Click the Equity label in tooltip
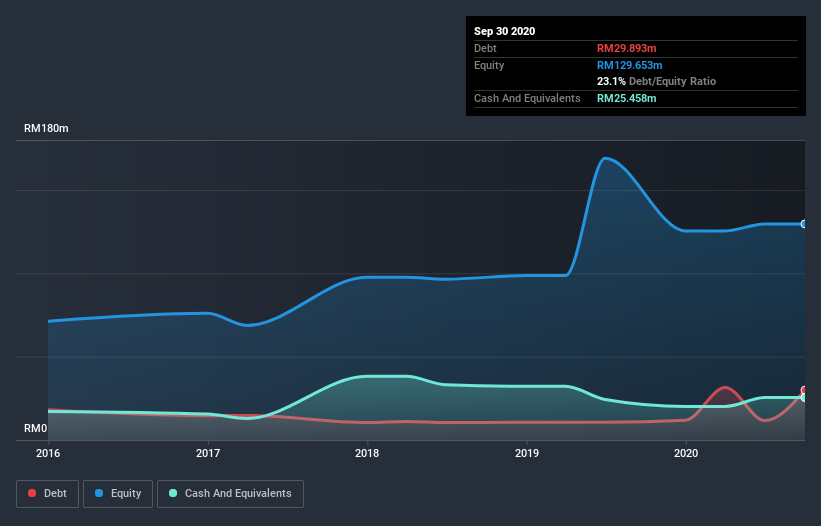Viewport: 821px width, 526px height. [x=489, y=65]
